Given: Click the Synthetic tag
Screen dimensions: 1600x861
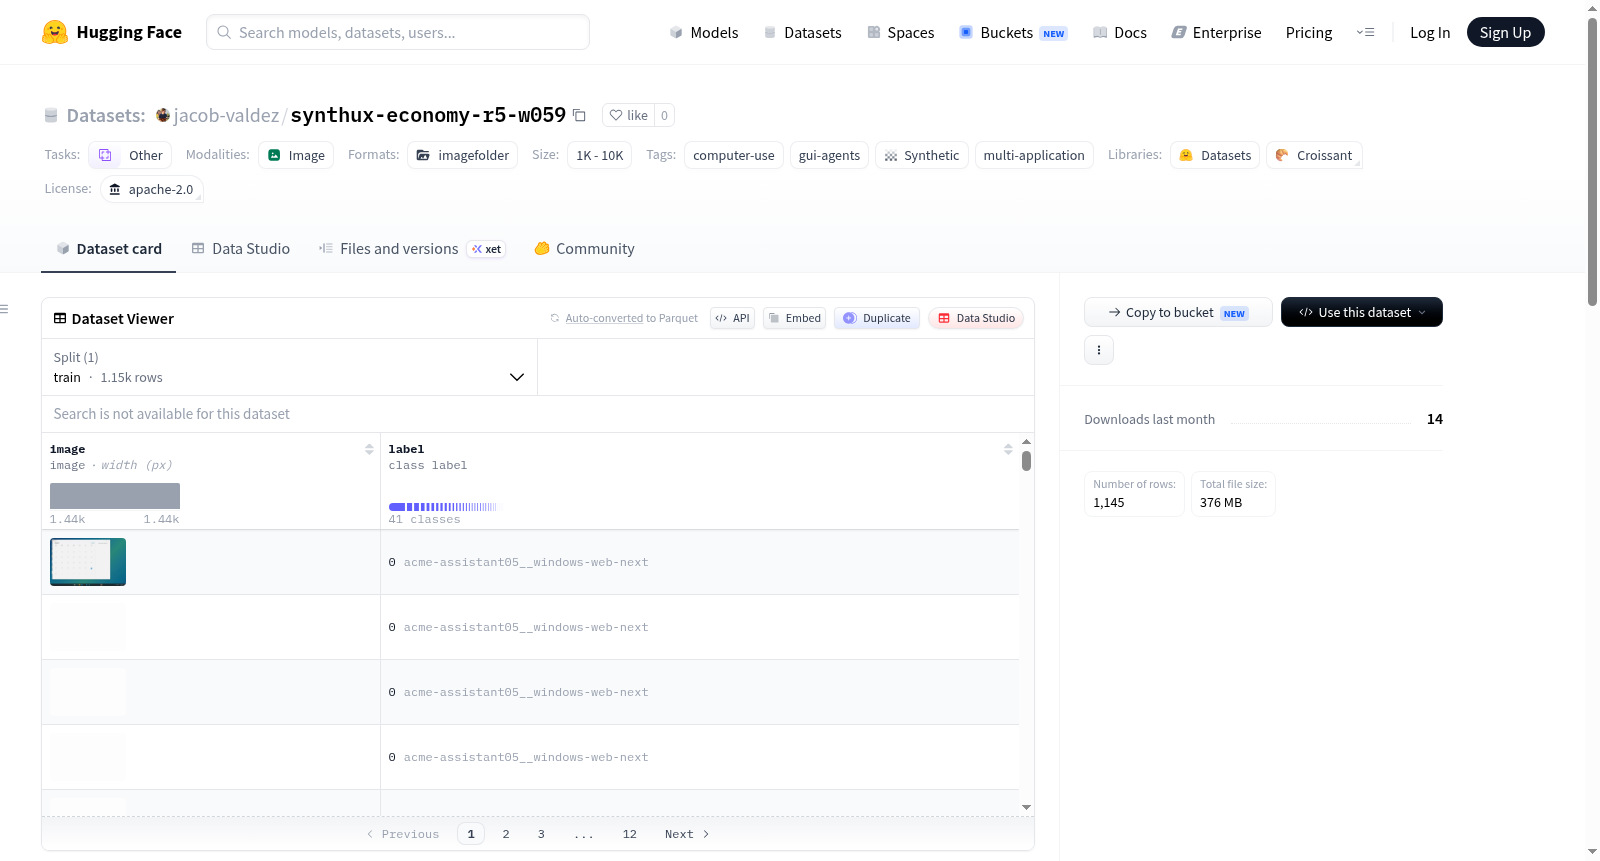Looking at the screenshot, I should (x=922, y=155).
